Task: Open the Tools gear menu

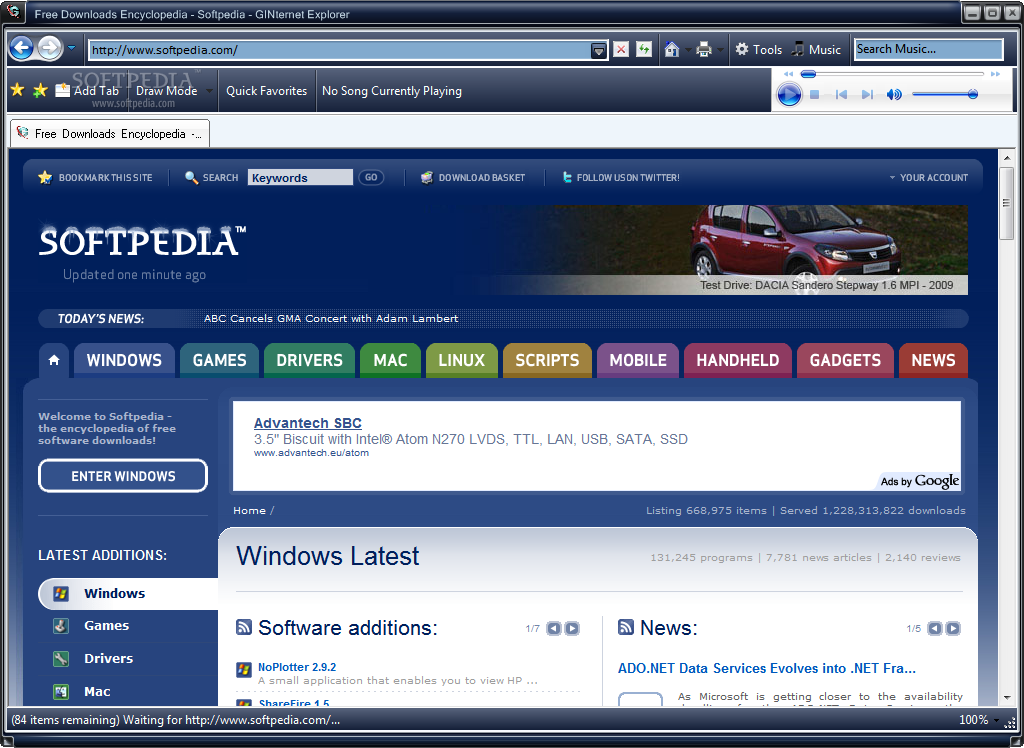Action: (758, 50)
